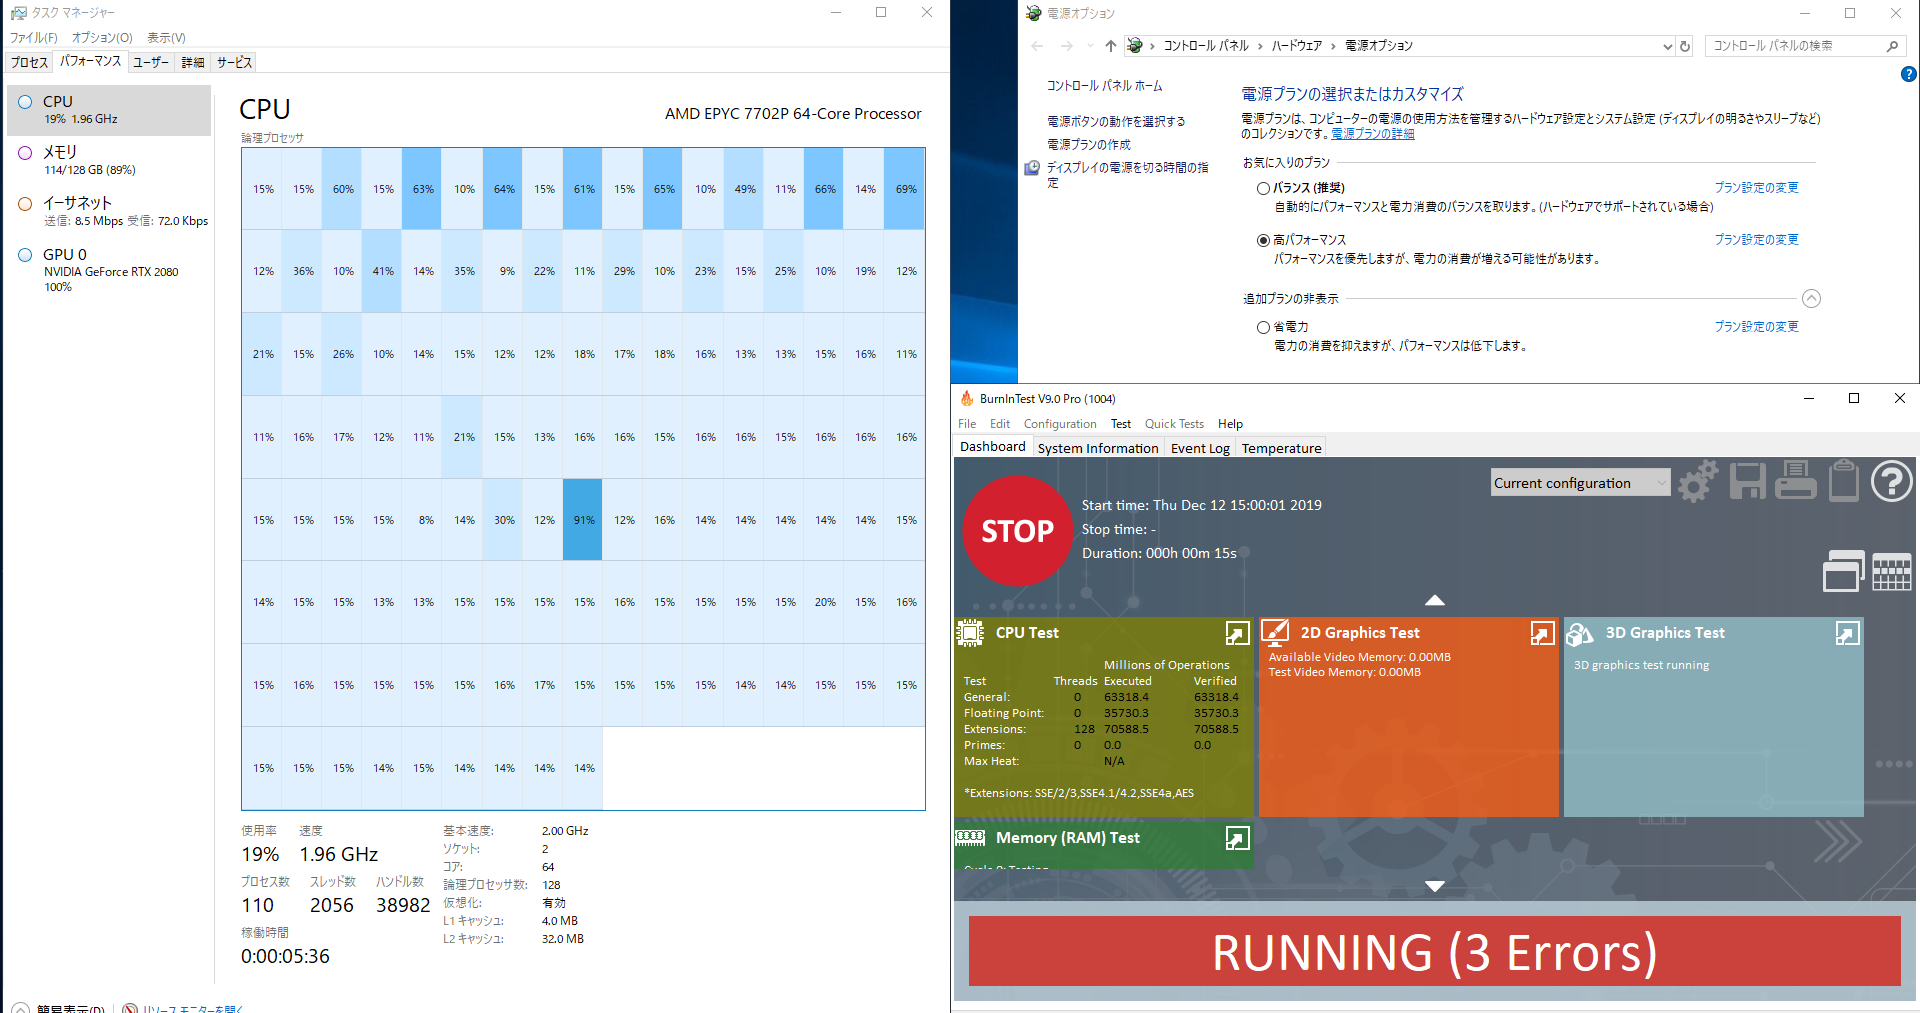Image resolution: width=1920 pixels, height=1013 pixels.
Task: Click the RAM stick icon on Memory Test tile
Action: (x=970, y=837)
